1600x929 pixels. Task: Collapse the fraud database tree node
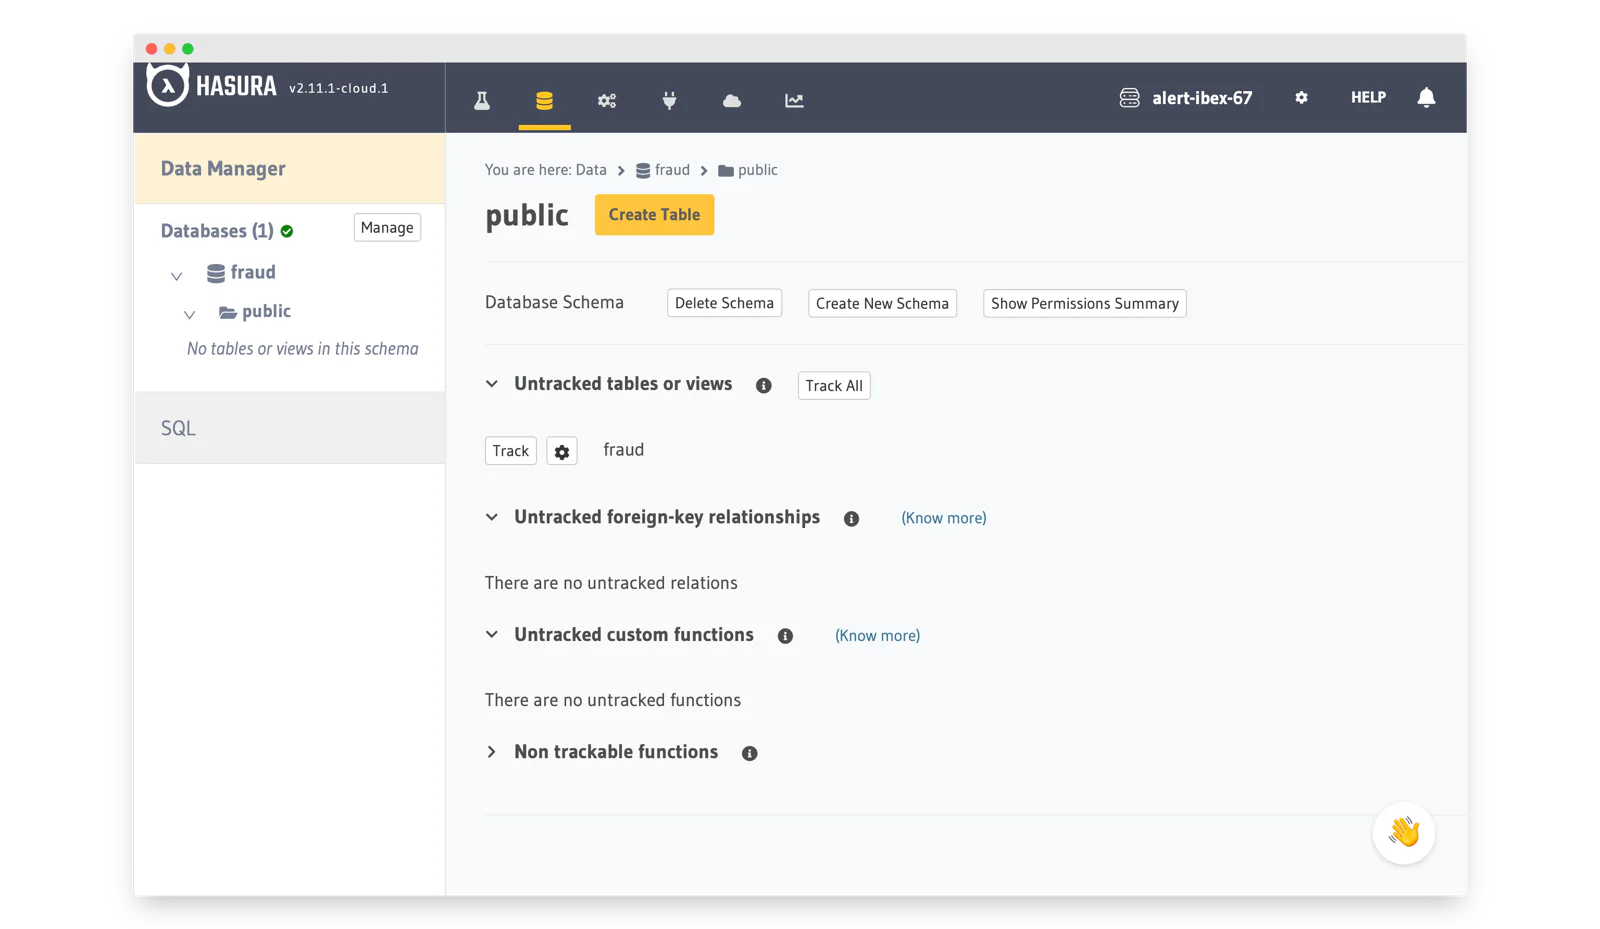176,276
